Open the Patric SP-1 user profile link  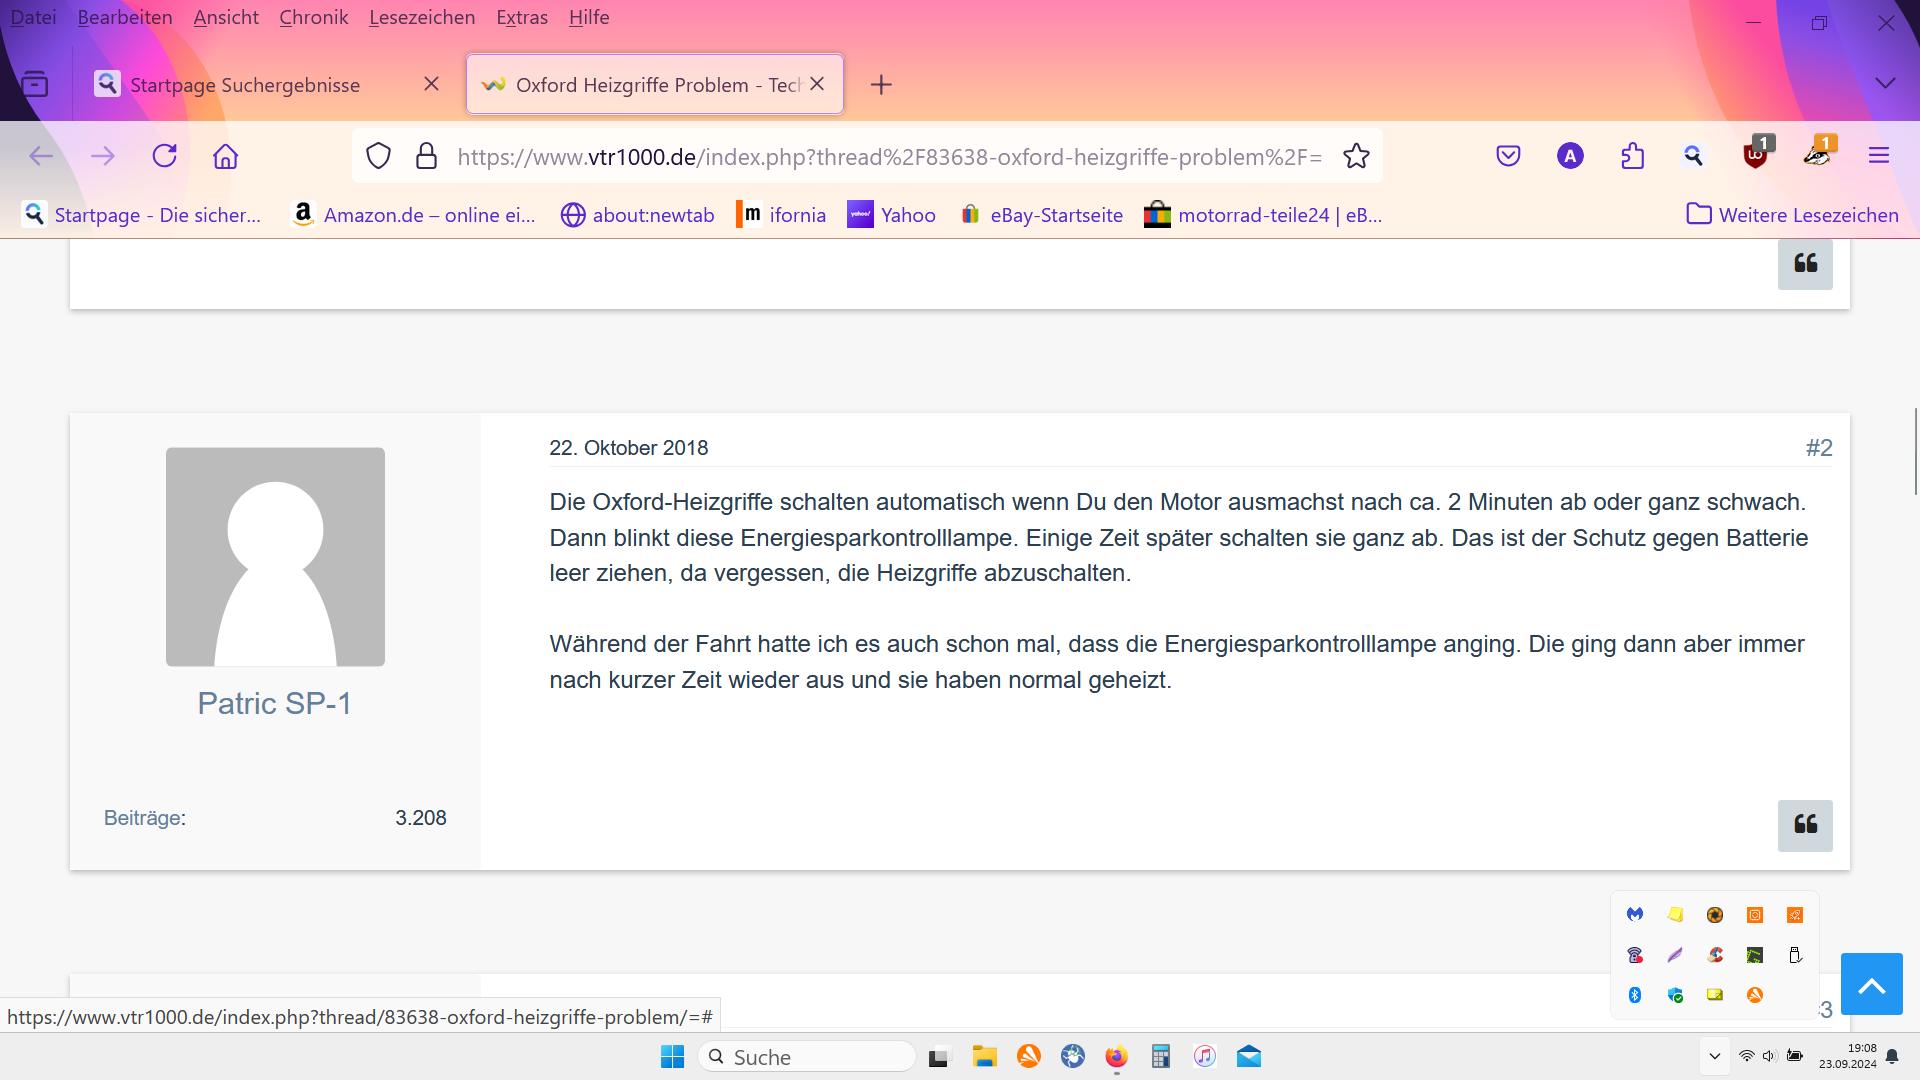pos(274,703)
